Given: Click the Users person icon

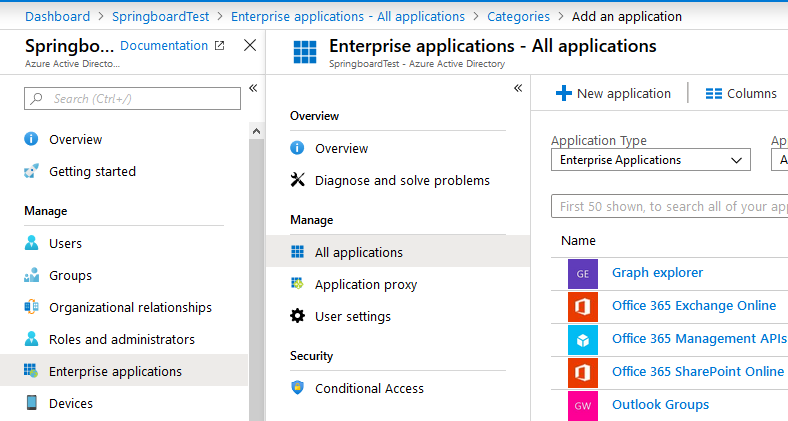Looking at the screenshot, I should pyautogui.click(x=31, y=243).
